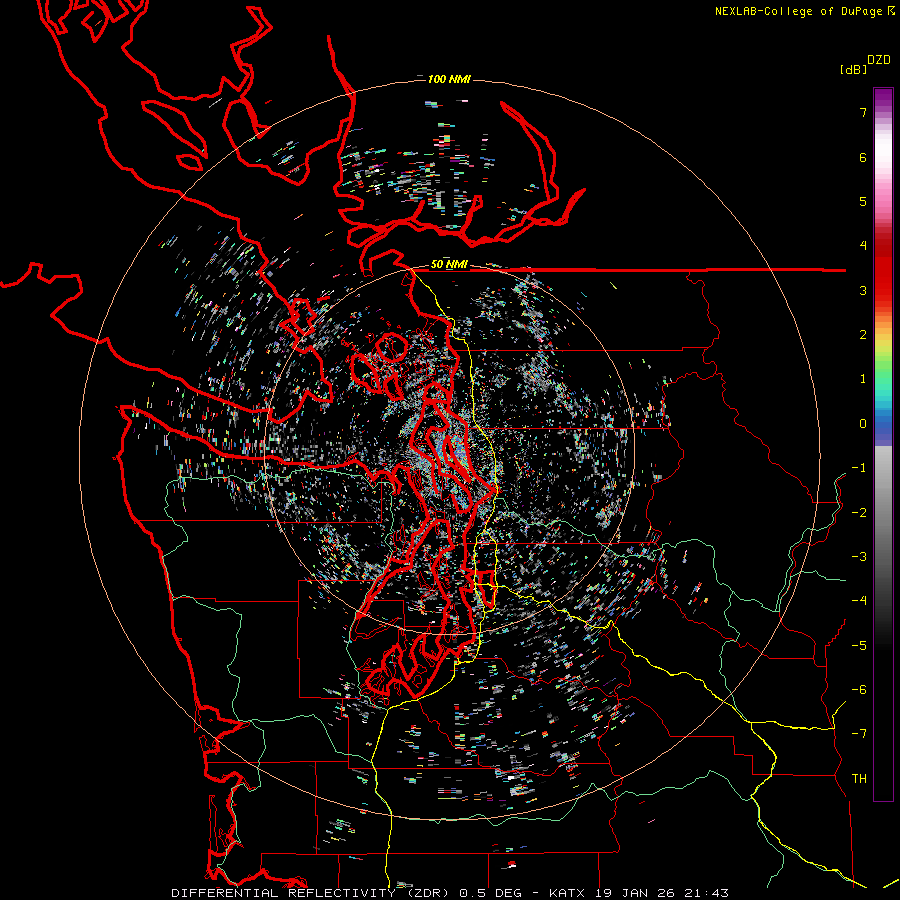Click the DZD legend title
900x900 pixels.
(879, 60)
